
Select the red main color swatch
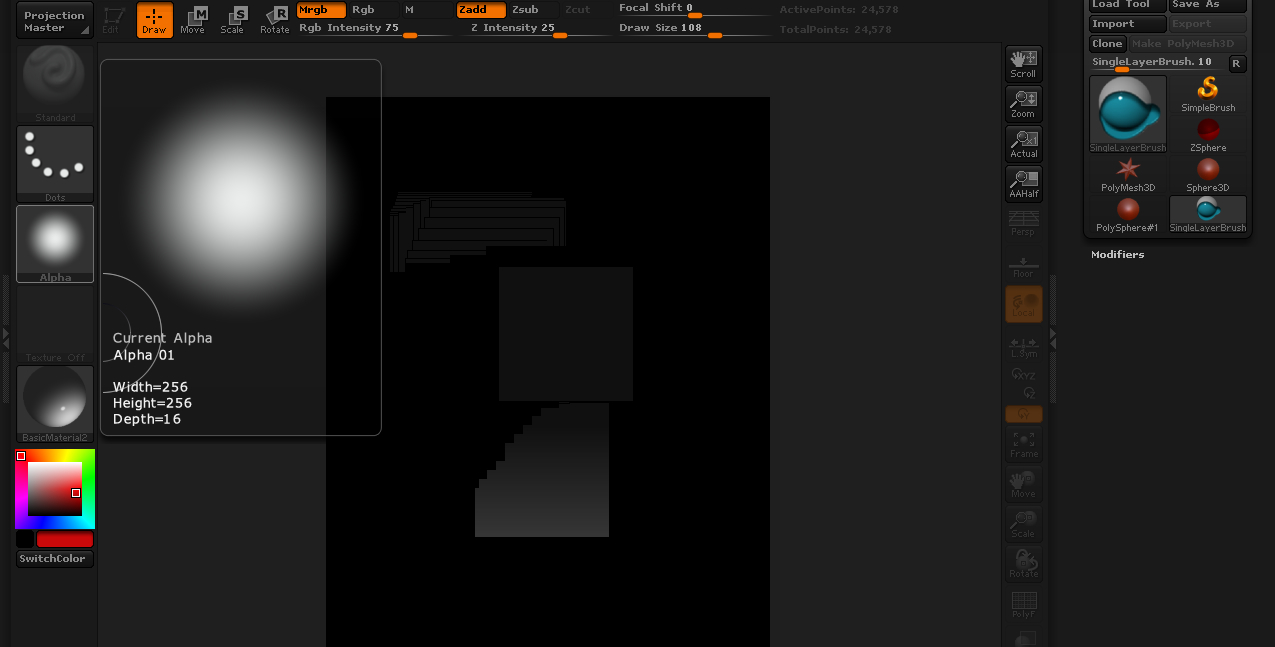65,540
